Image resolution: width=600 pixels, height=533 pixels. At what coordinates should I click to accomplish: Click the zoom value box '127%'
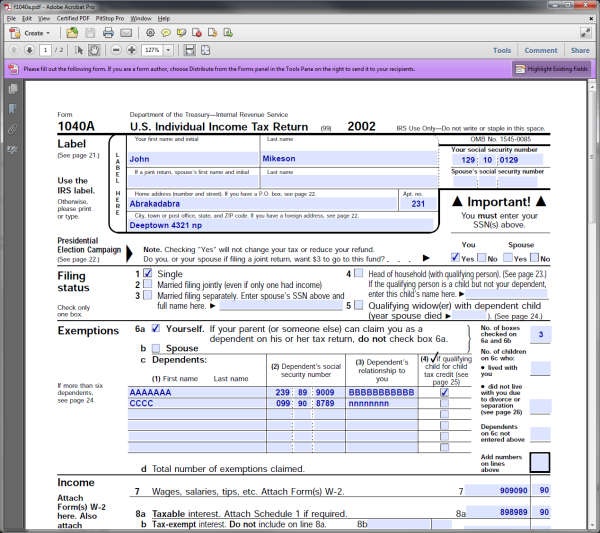click(152, 50)
